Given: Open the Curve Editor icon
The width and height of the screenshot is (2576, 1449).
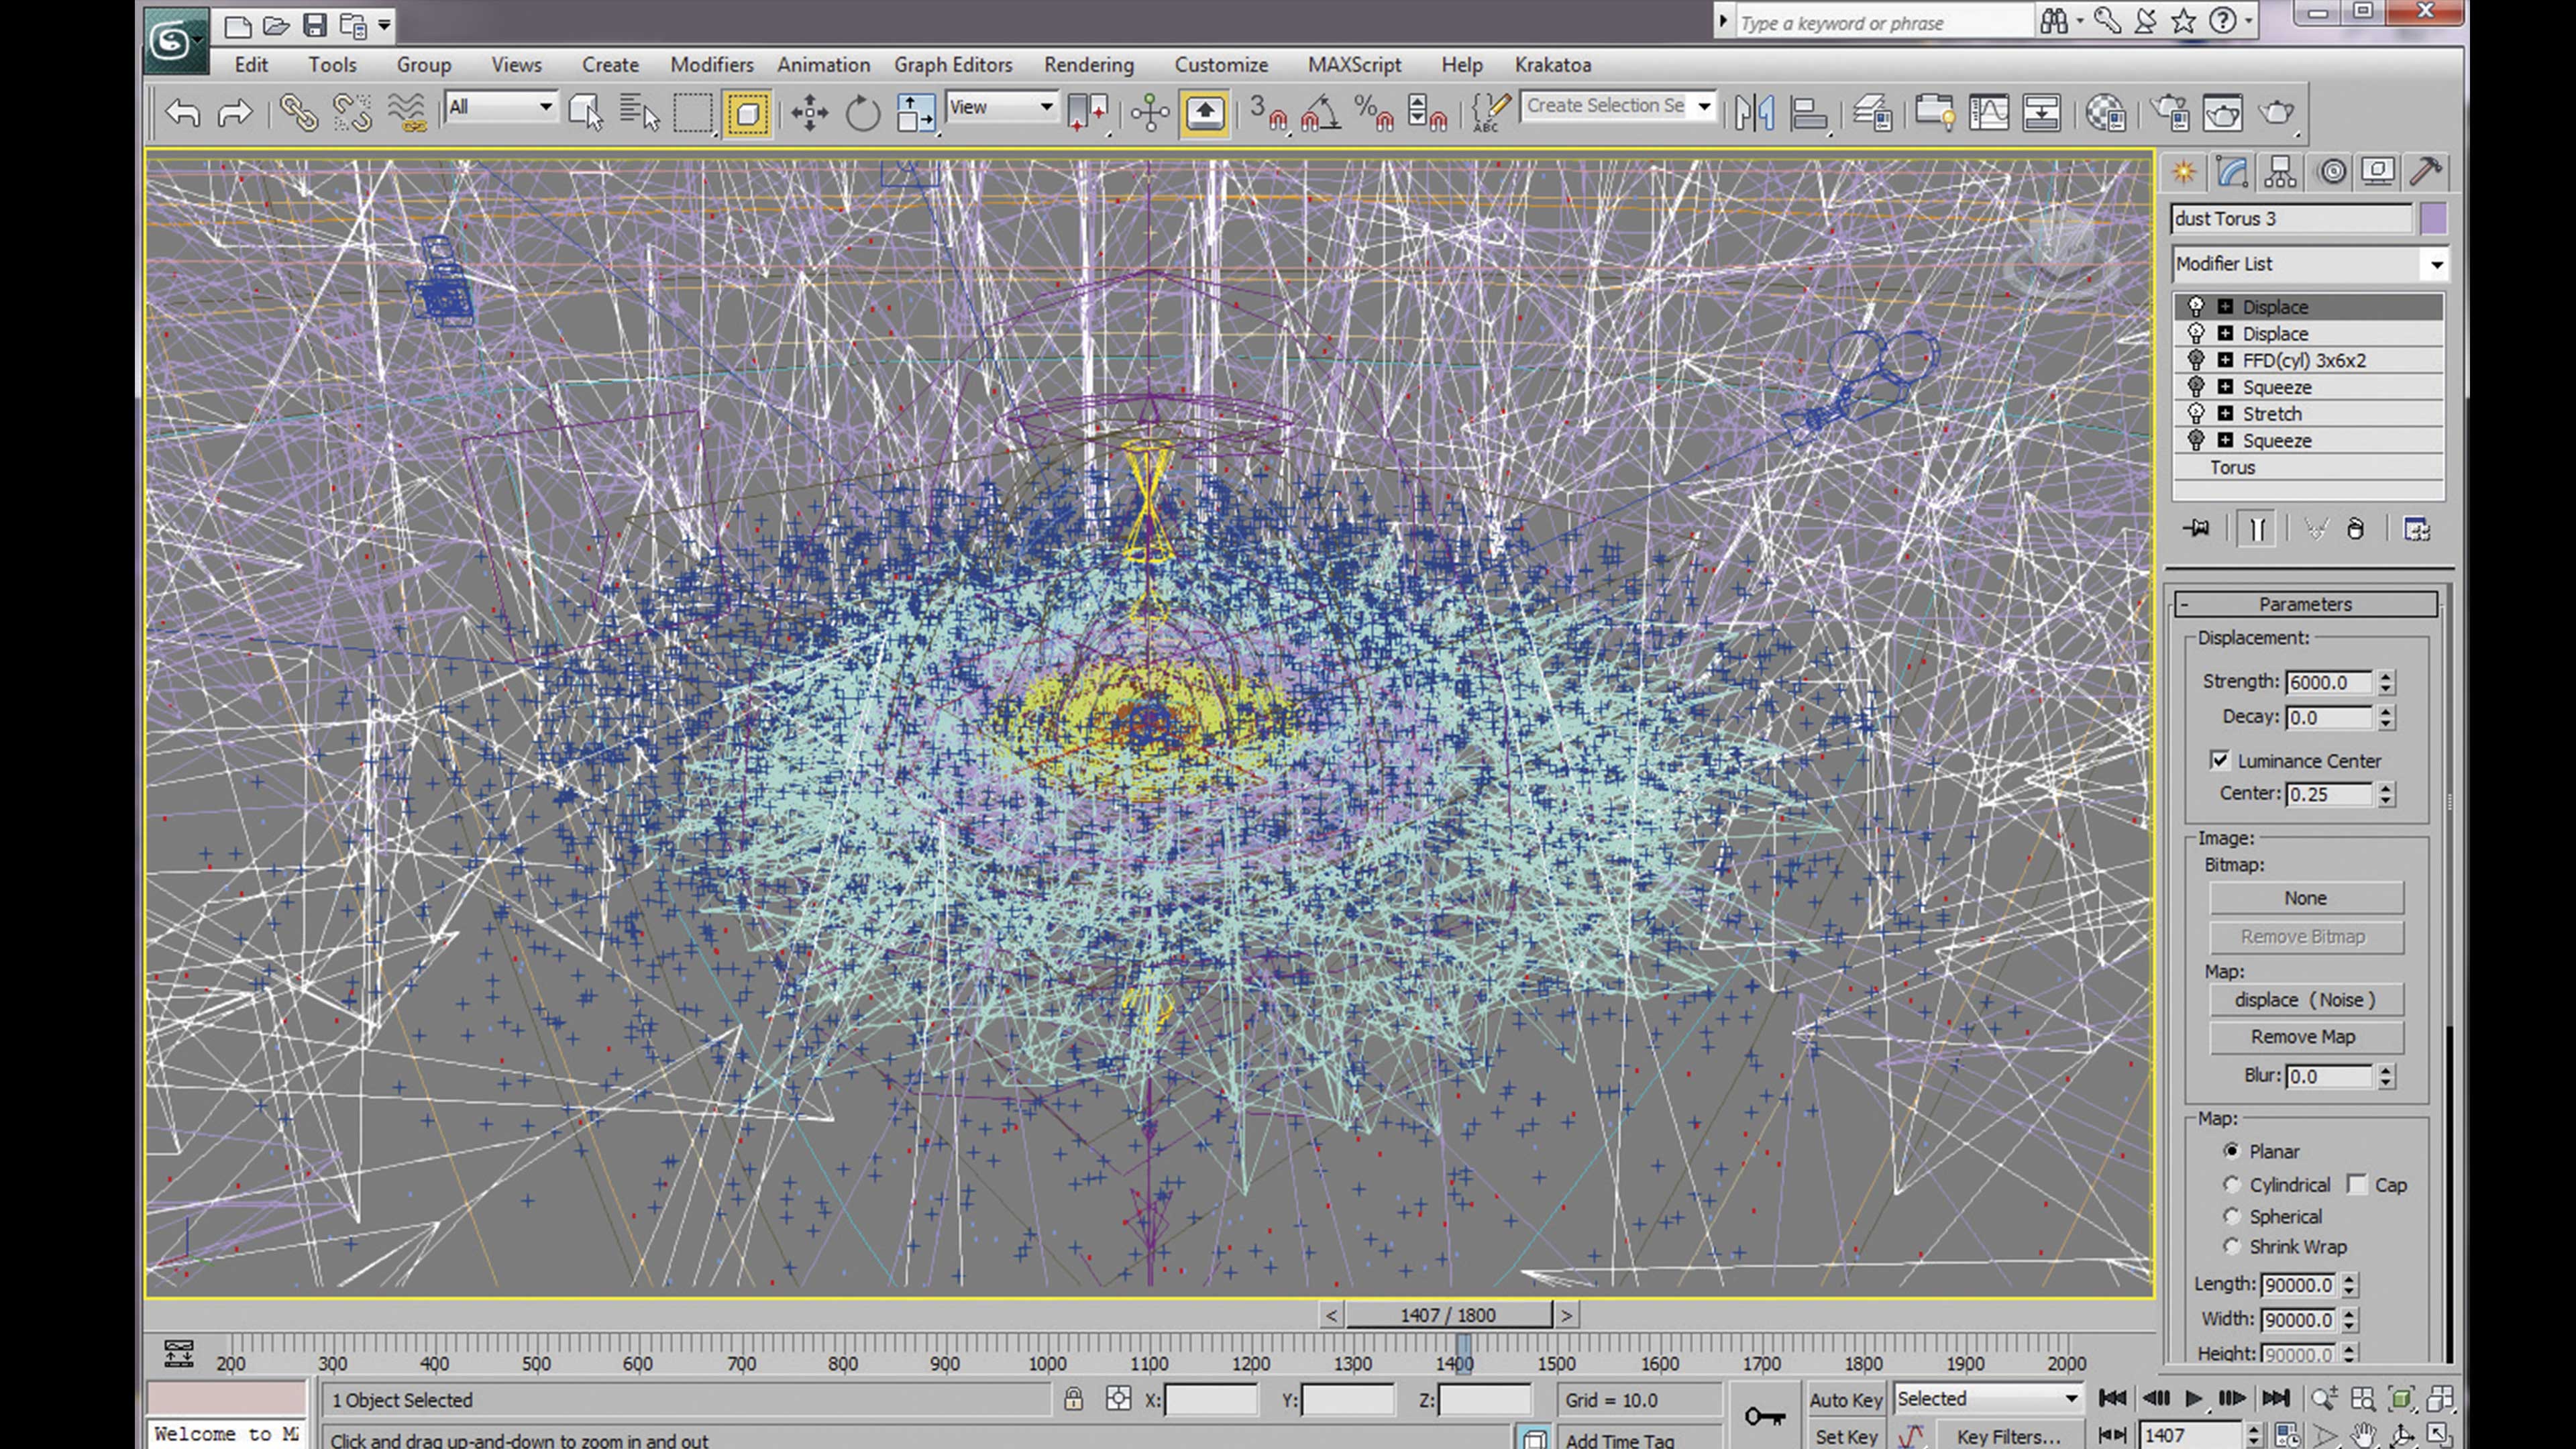Looking at the screenshot, I should (1988, 112).
